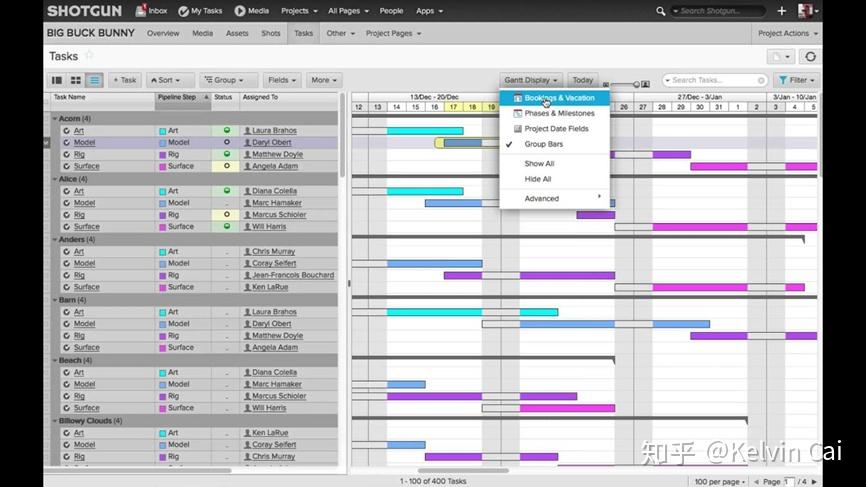The width and height of the screenshot is (866, 487).
Task: Open the More dropdown
Action: pos(324,80)
